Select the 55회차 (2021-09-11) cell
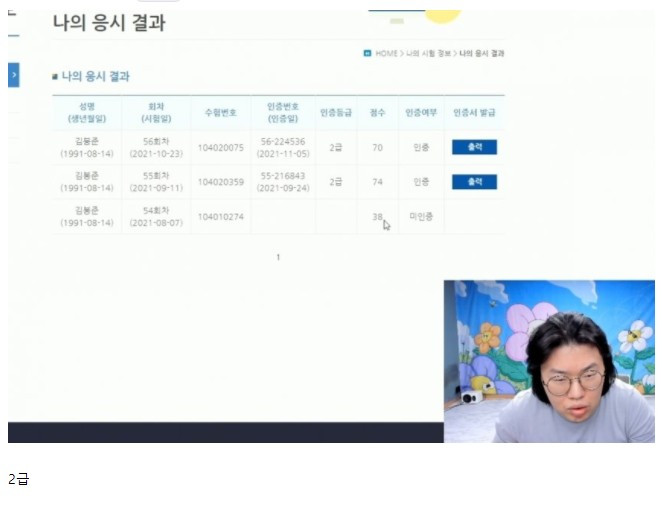Image resolution: width=662 pixels, height=512 pixels. pyautogui.click(x=156, y=182)
